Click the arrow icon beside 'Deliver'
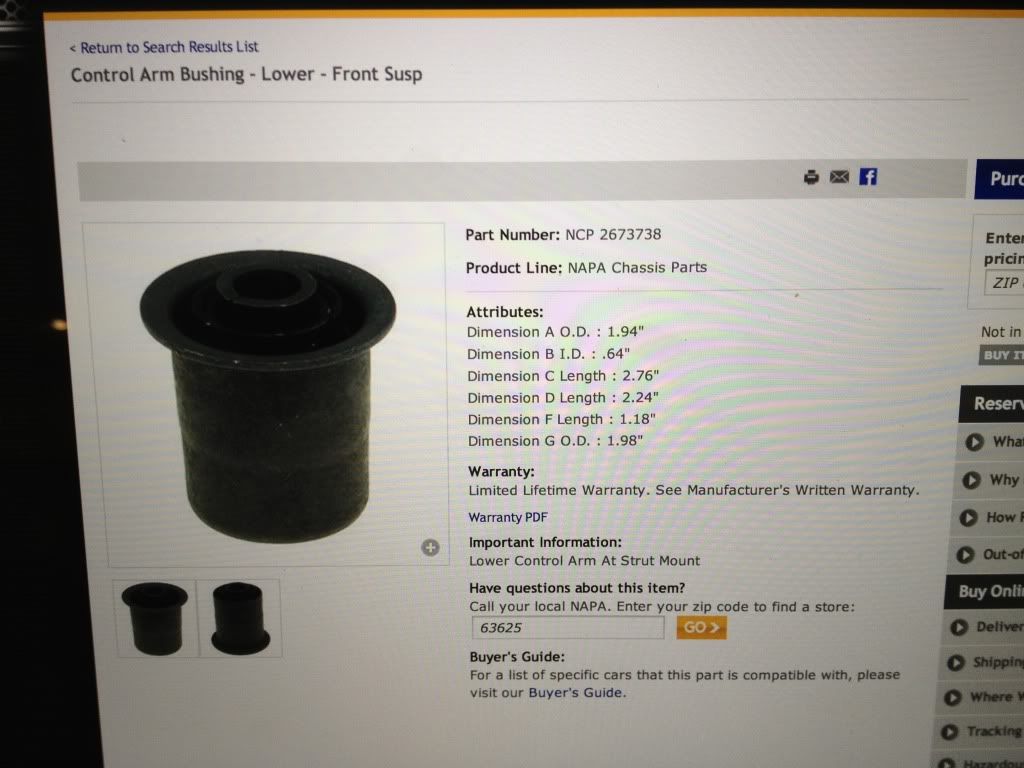Viewport: 1024px width, 768px height. (x=959, y=627)
